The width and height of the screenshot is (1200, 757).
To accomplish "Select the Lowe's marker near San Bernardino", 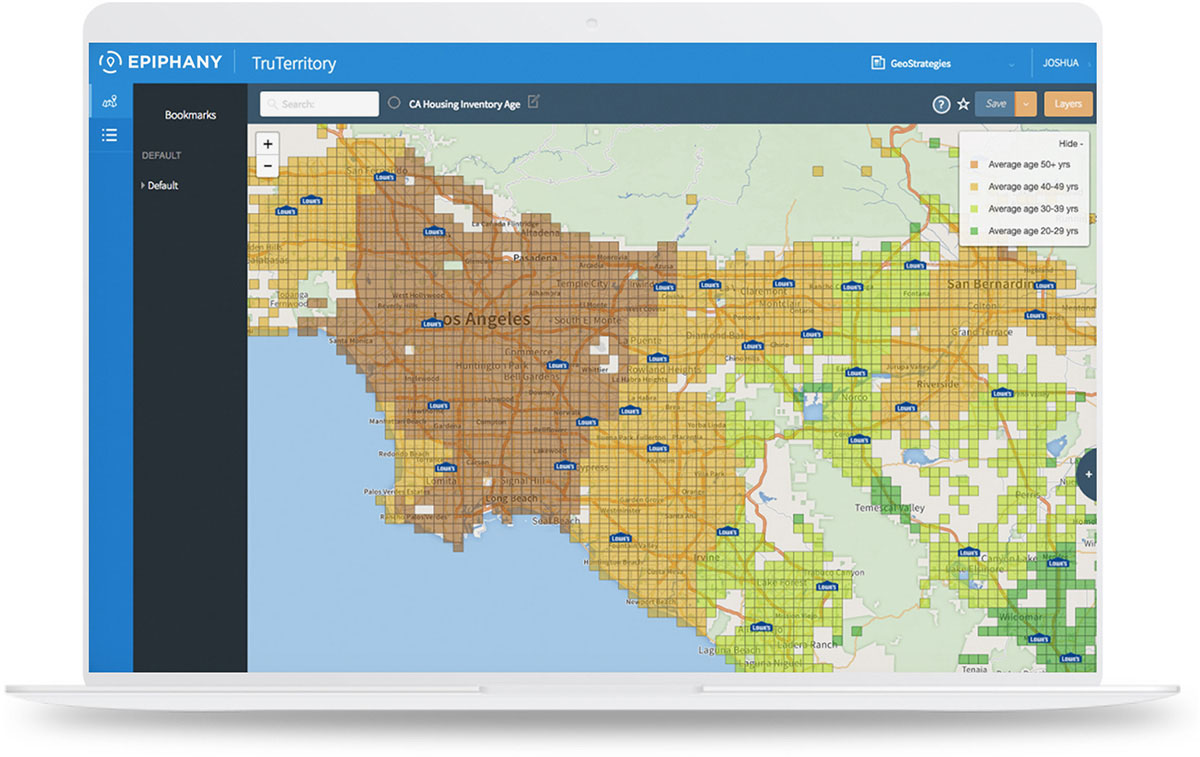I will point(1044,285).
